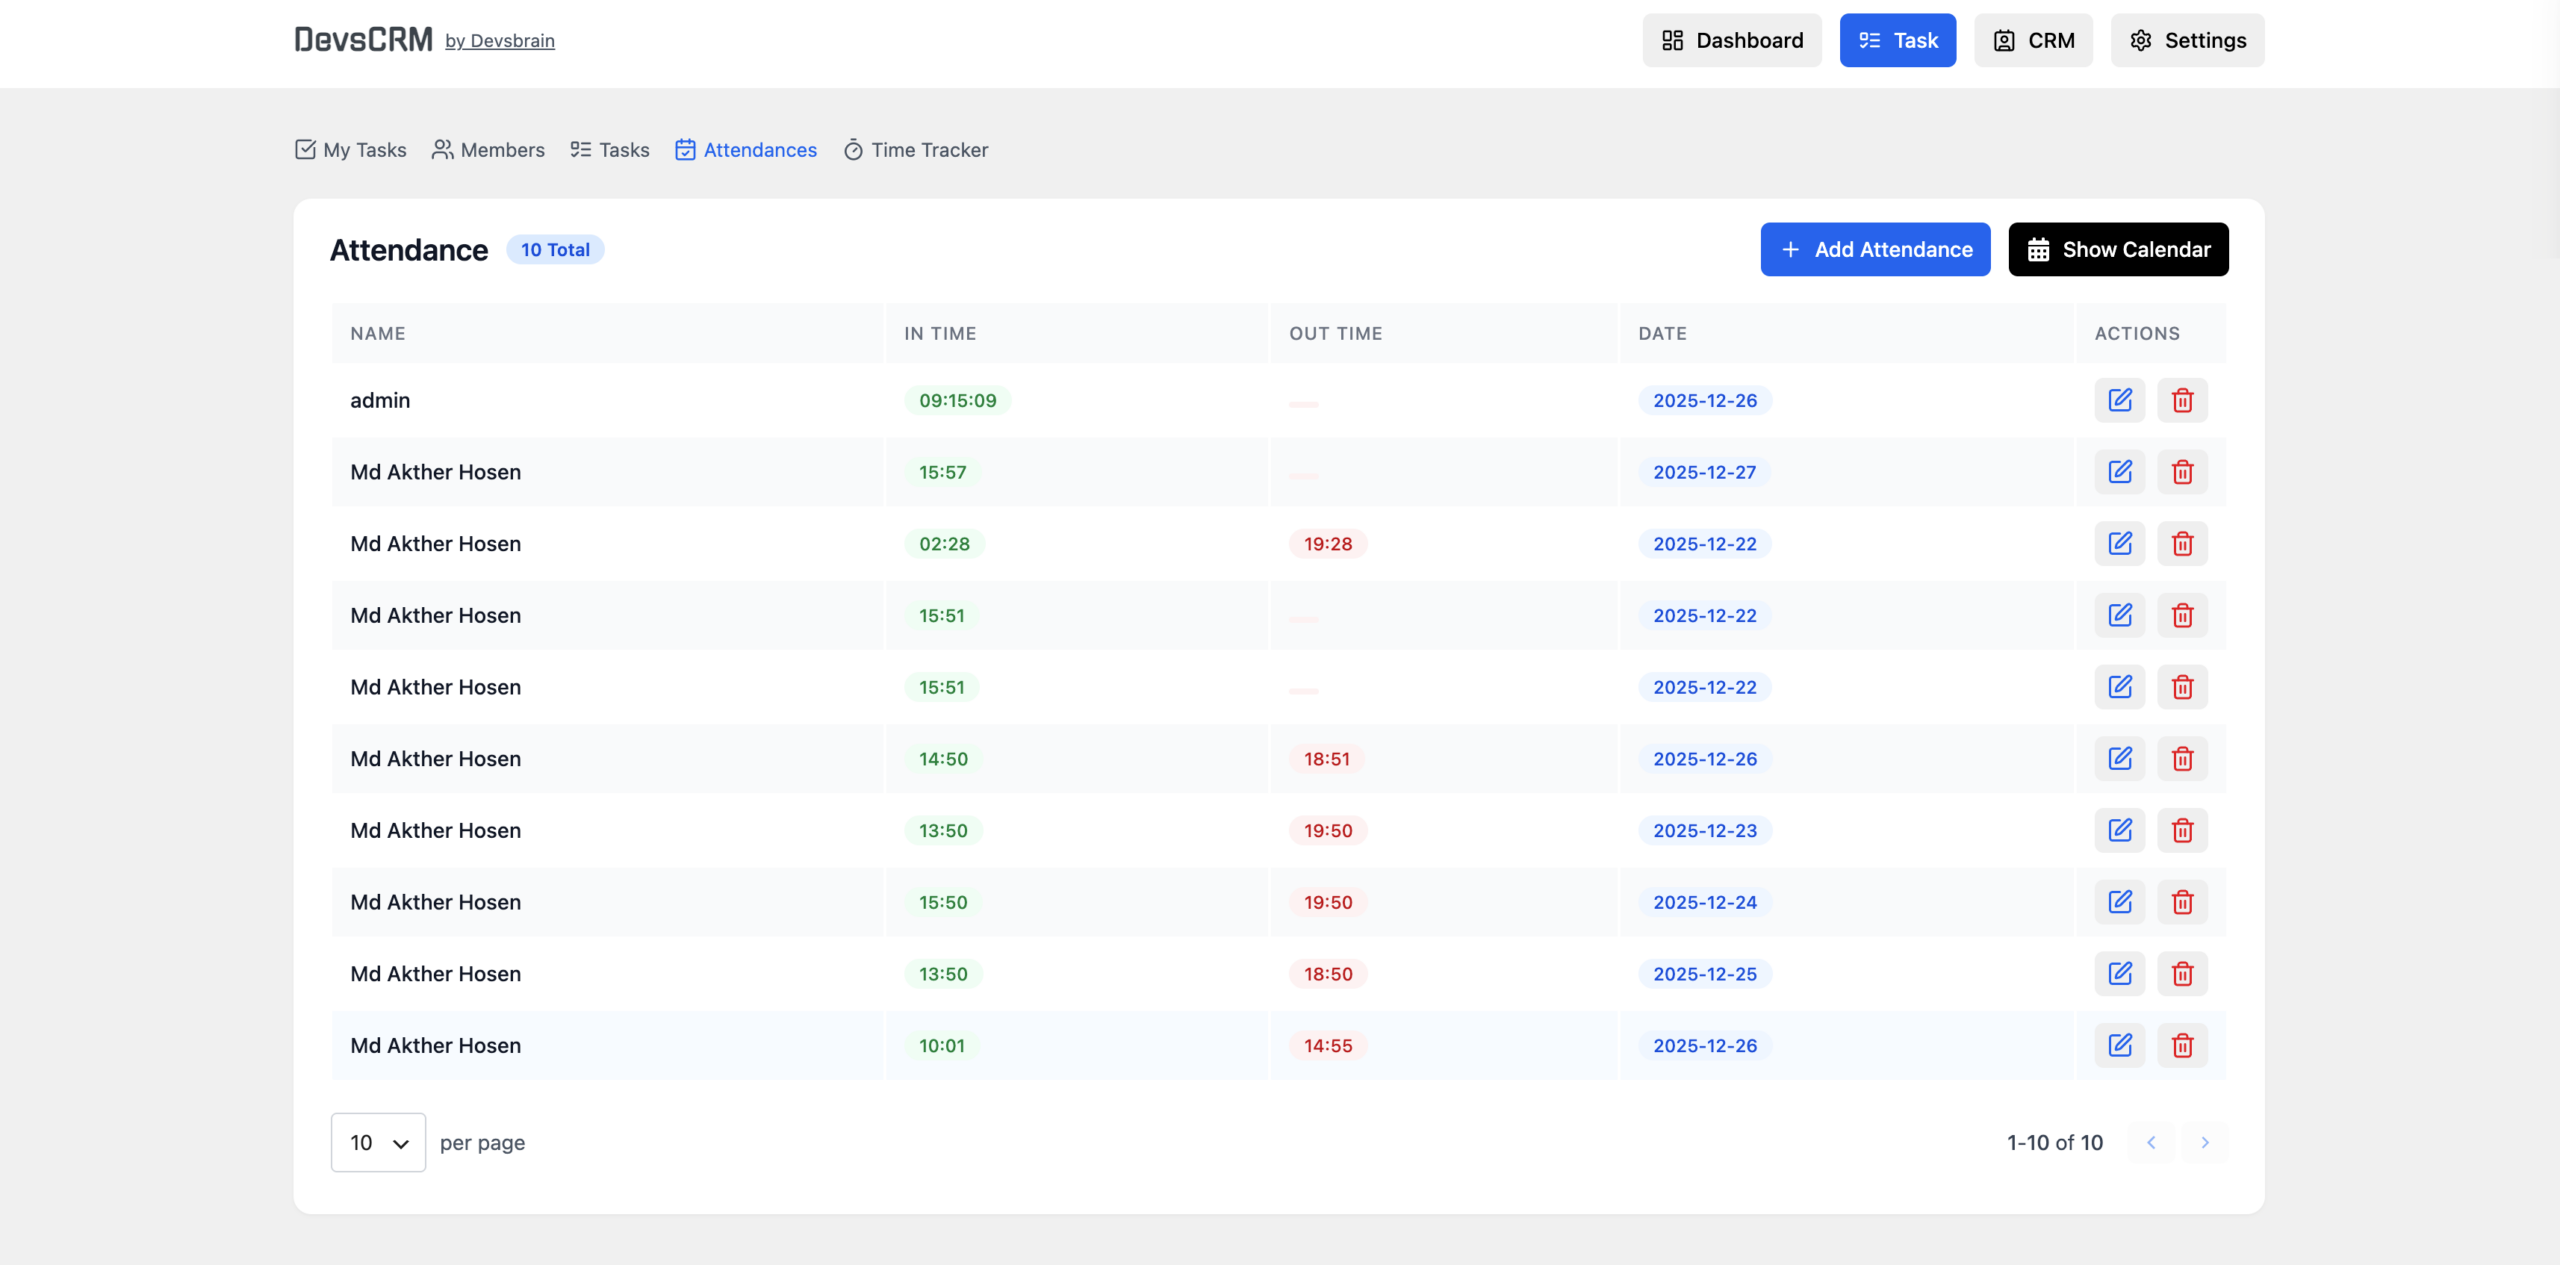Image resolution: width=2560 pixels, height=1265 pixels.
Task: Delete the row with in time 14:50
Action: tap(2182, 759)
